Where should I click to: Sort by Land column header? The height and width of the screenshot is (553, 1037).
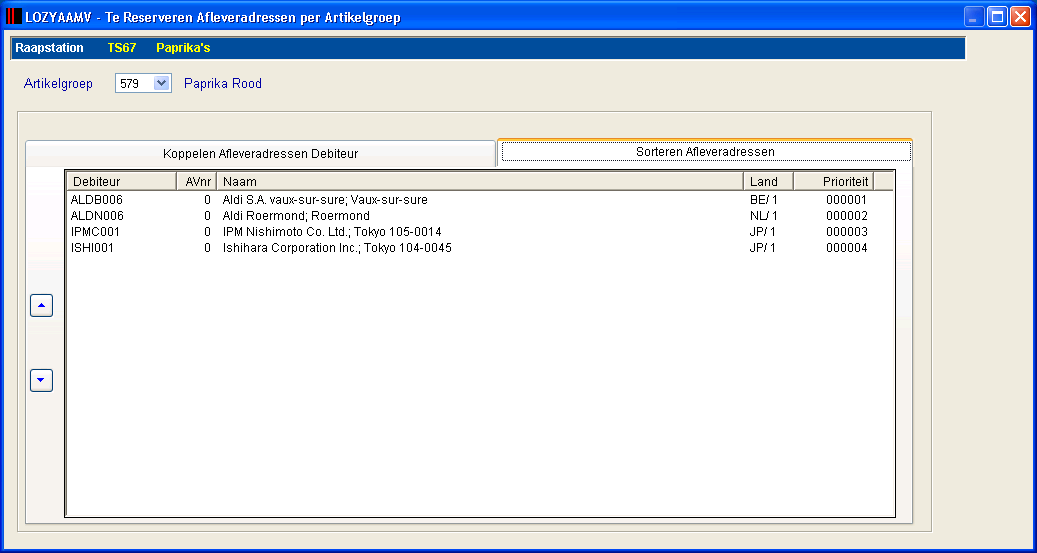[768, 181]
